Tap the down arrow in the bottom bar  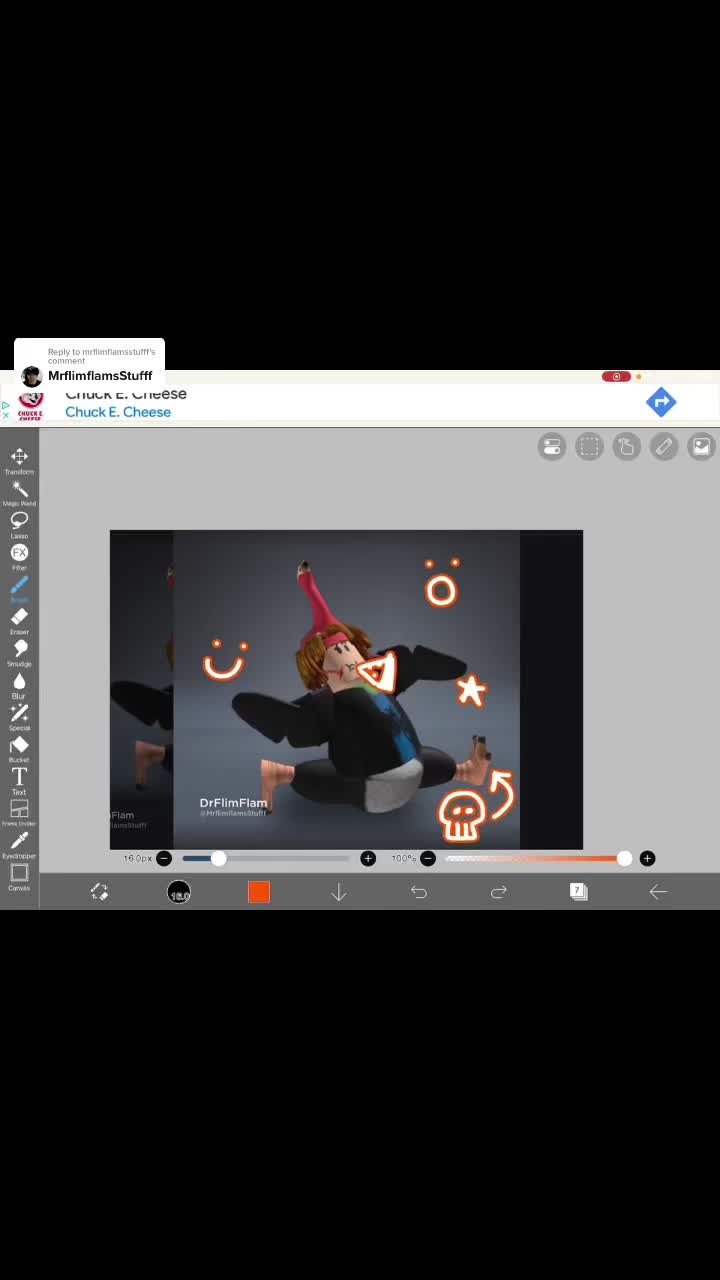click(x=339, y=892)
